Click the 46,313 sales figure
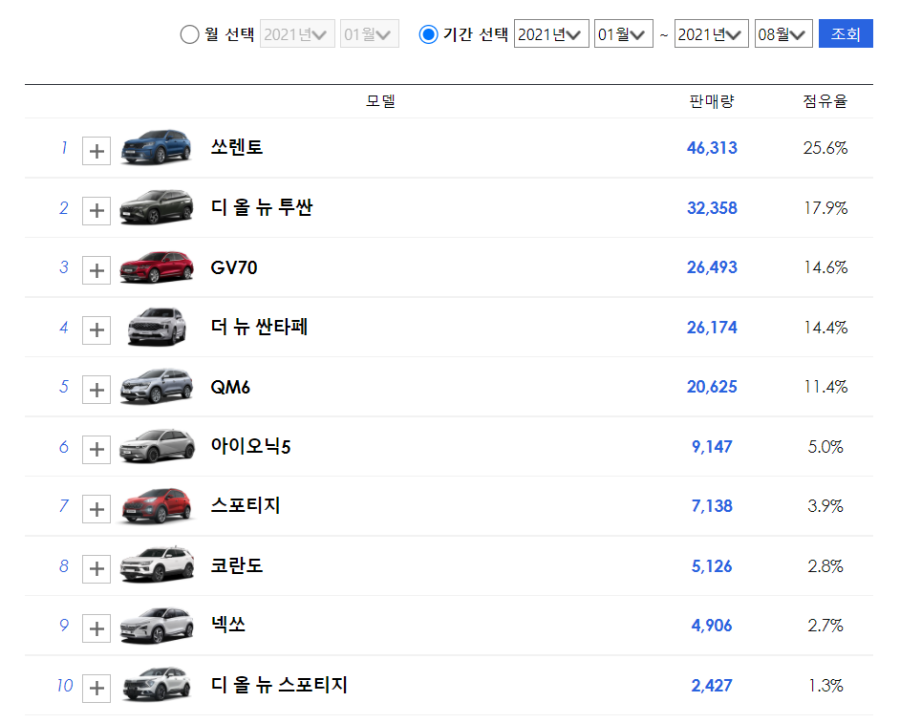 712,148
